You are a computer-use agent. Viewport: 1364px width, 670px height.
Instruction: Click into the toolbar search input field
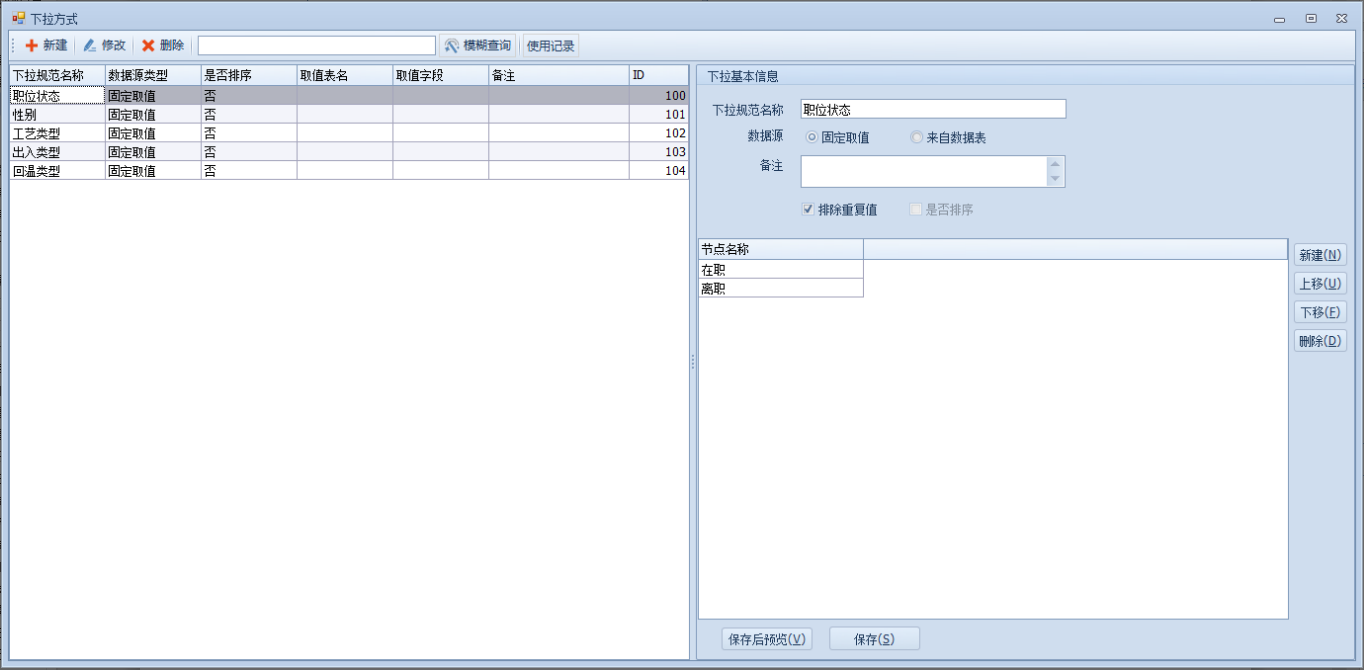pyautogui.click(x=316, y=45)
